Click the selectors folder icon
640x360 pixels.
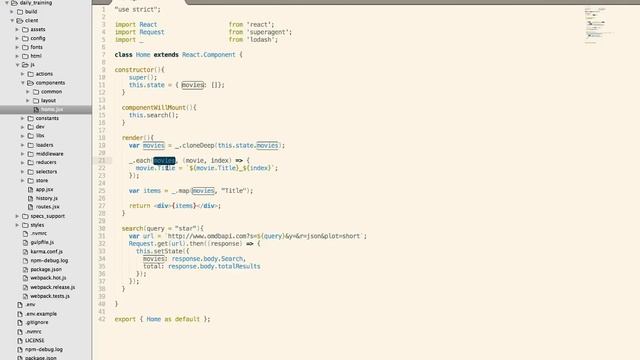coord(31,172)
